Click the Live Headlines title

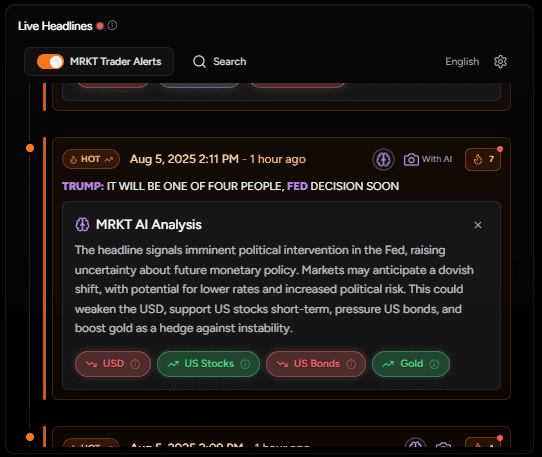[55, 26]
